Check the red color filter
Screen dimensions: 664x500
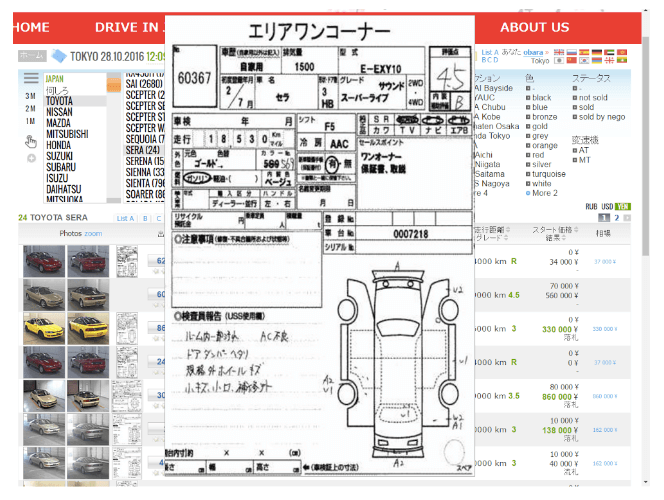pyautogui.click(x=528, y=155)
